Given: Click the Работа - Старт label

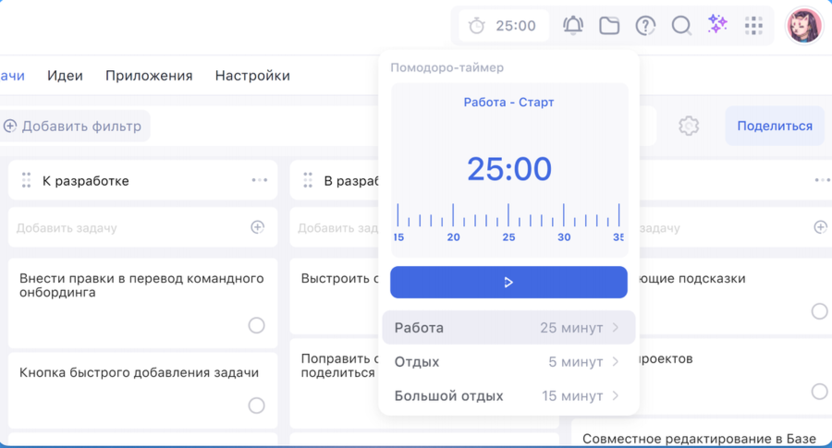Looking at the screenshot, I should coord(508,102).
